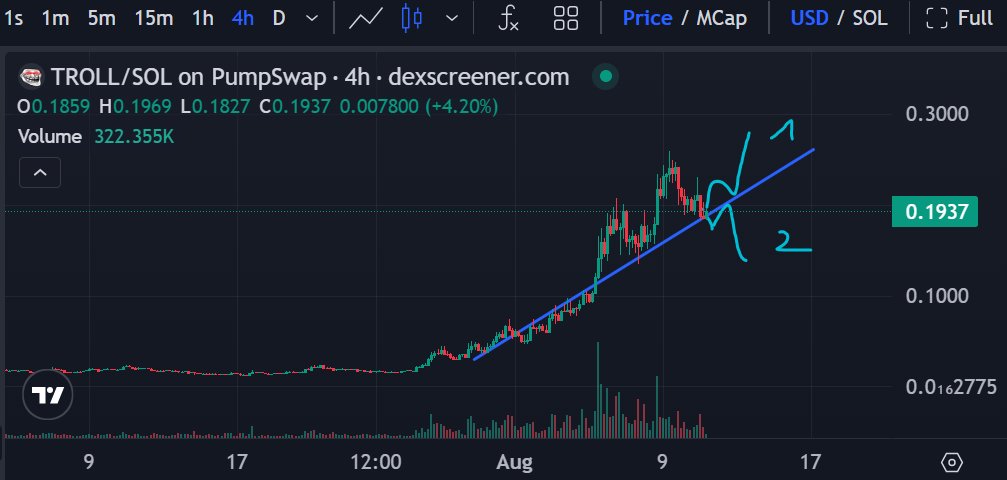Set interval to 15m
This screenshot has height=480, width=1007.
pyautogui.click(x=153, y=18)
